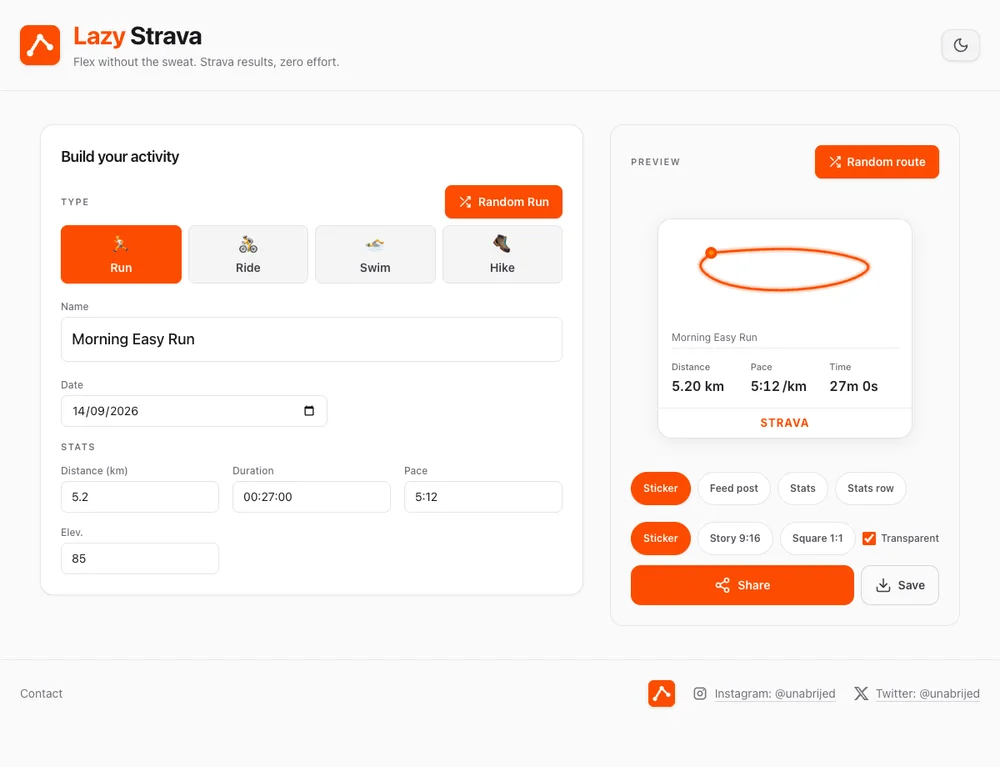The image size is (1000, 767).
Task: Select the Ride activity type
Action: click(x=248, y=254)
